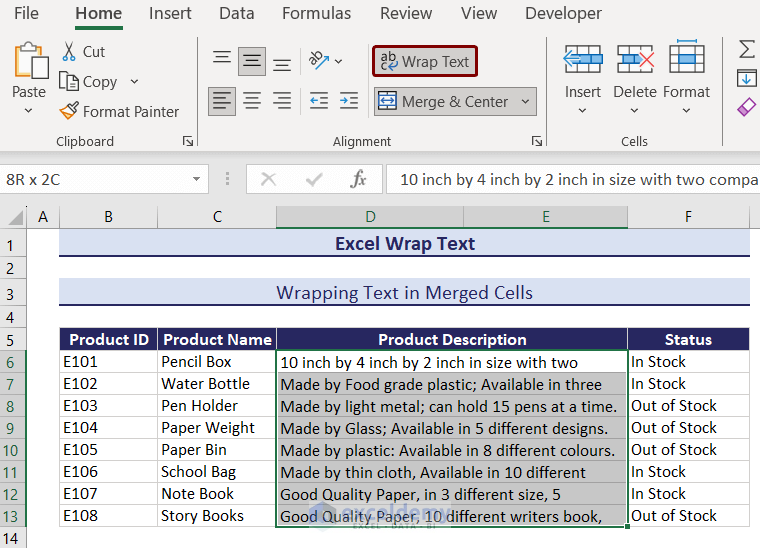760x548 pixels.
Task: Switch to the View tab
Action: pyautogui.click(x=479, y=14)
